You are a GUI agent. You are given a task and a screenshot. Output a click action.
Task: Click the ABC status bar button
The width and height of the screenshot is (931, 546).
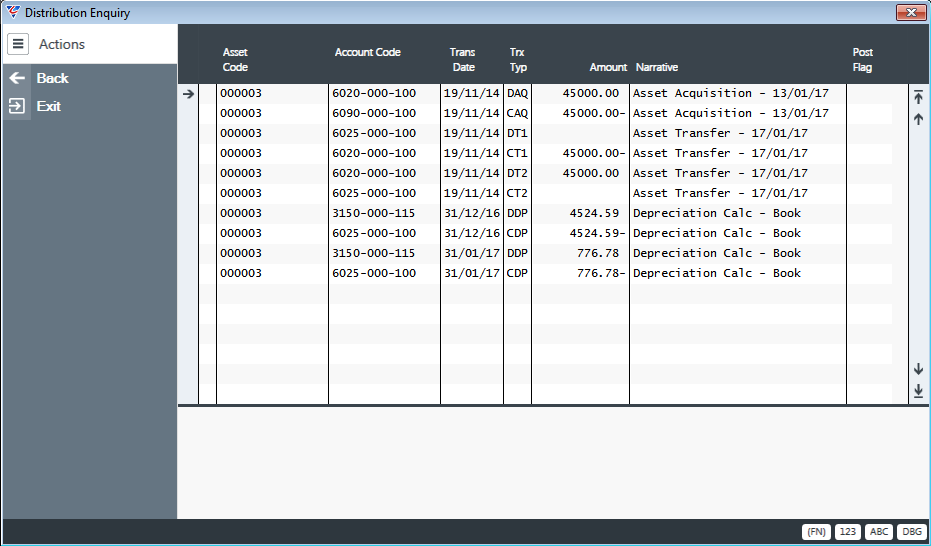[x=879, y=532]
